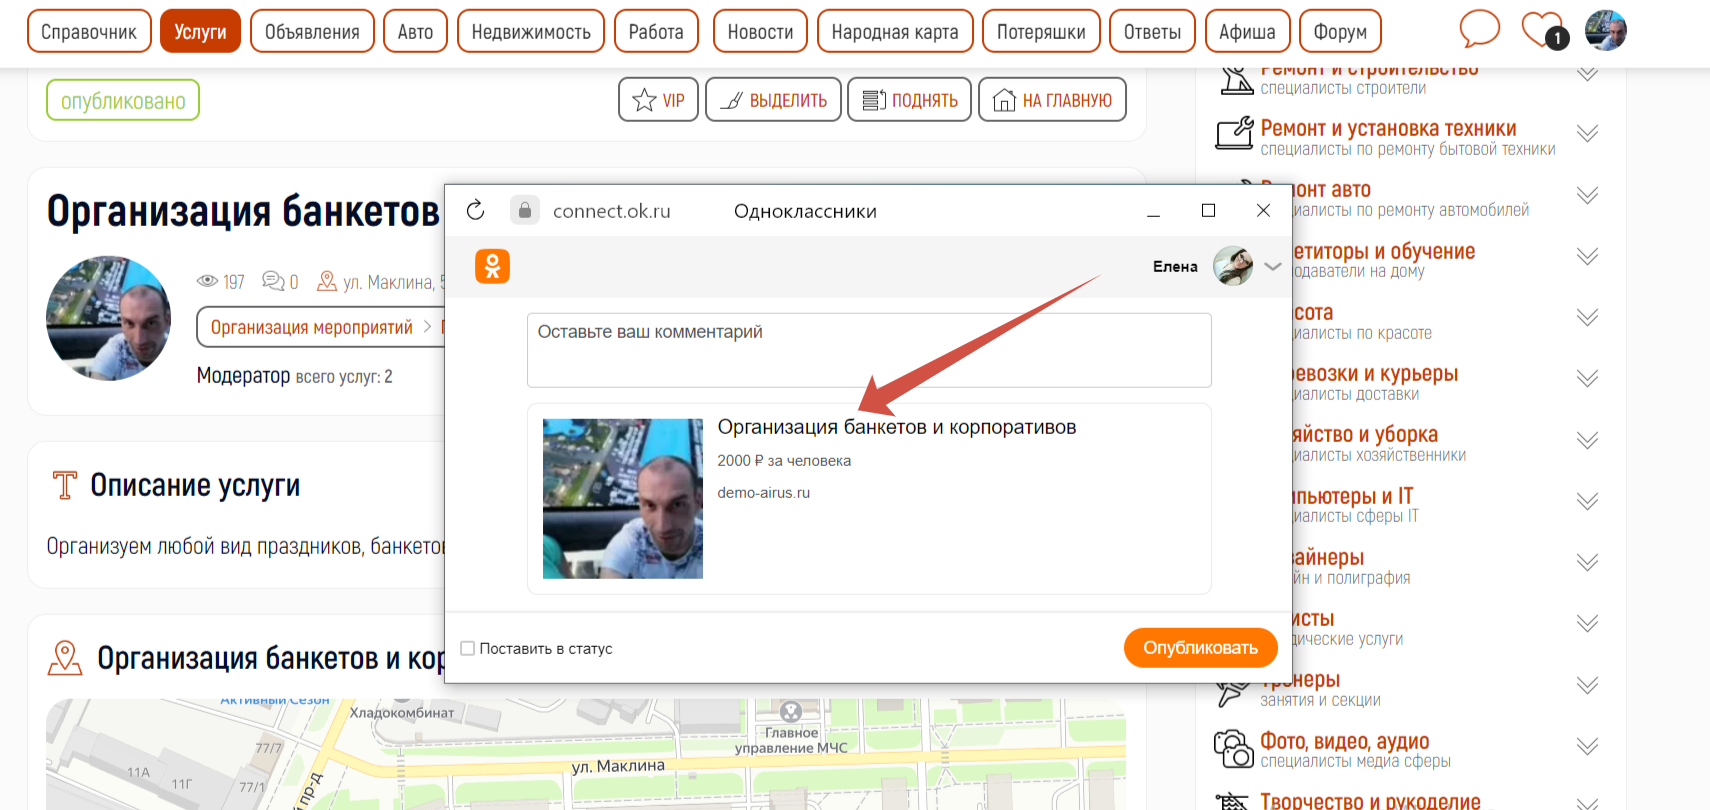Enable the Поставить в статус checkbox

click(467, 648)
